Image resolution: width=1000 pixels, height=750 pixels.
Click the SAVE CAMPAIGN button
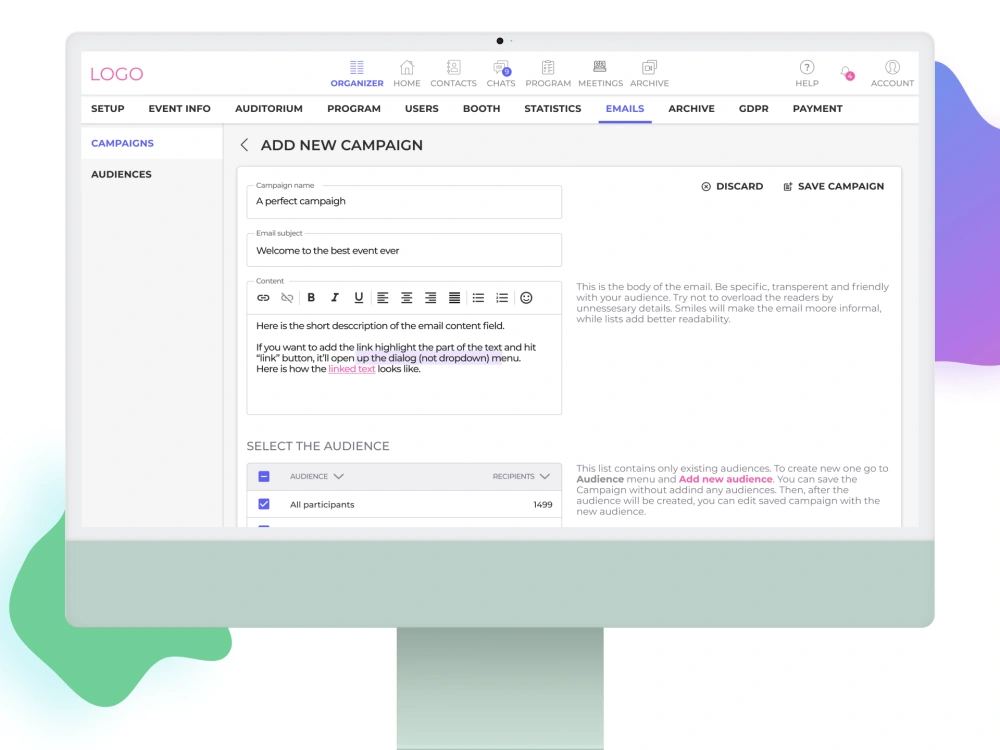834,186
